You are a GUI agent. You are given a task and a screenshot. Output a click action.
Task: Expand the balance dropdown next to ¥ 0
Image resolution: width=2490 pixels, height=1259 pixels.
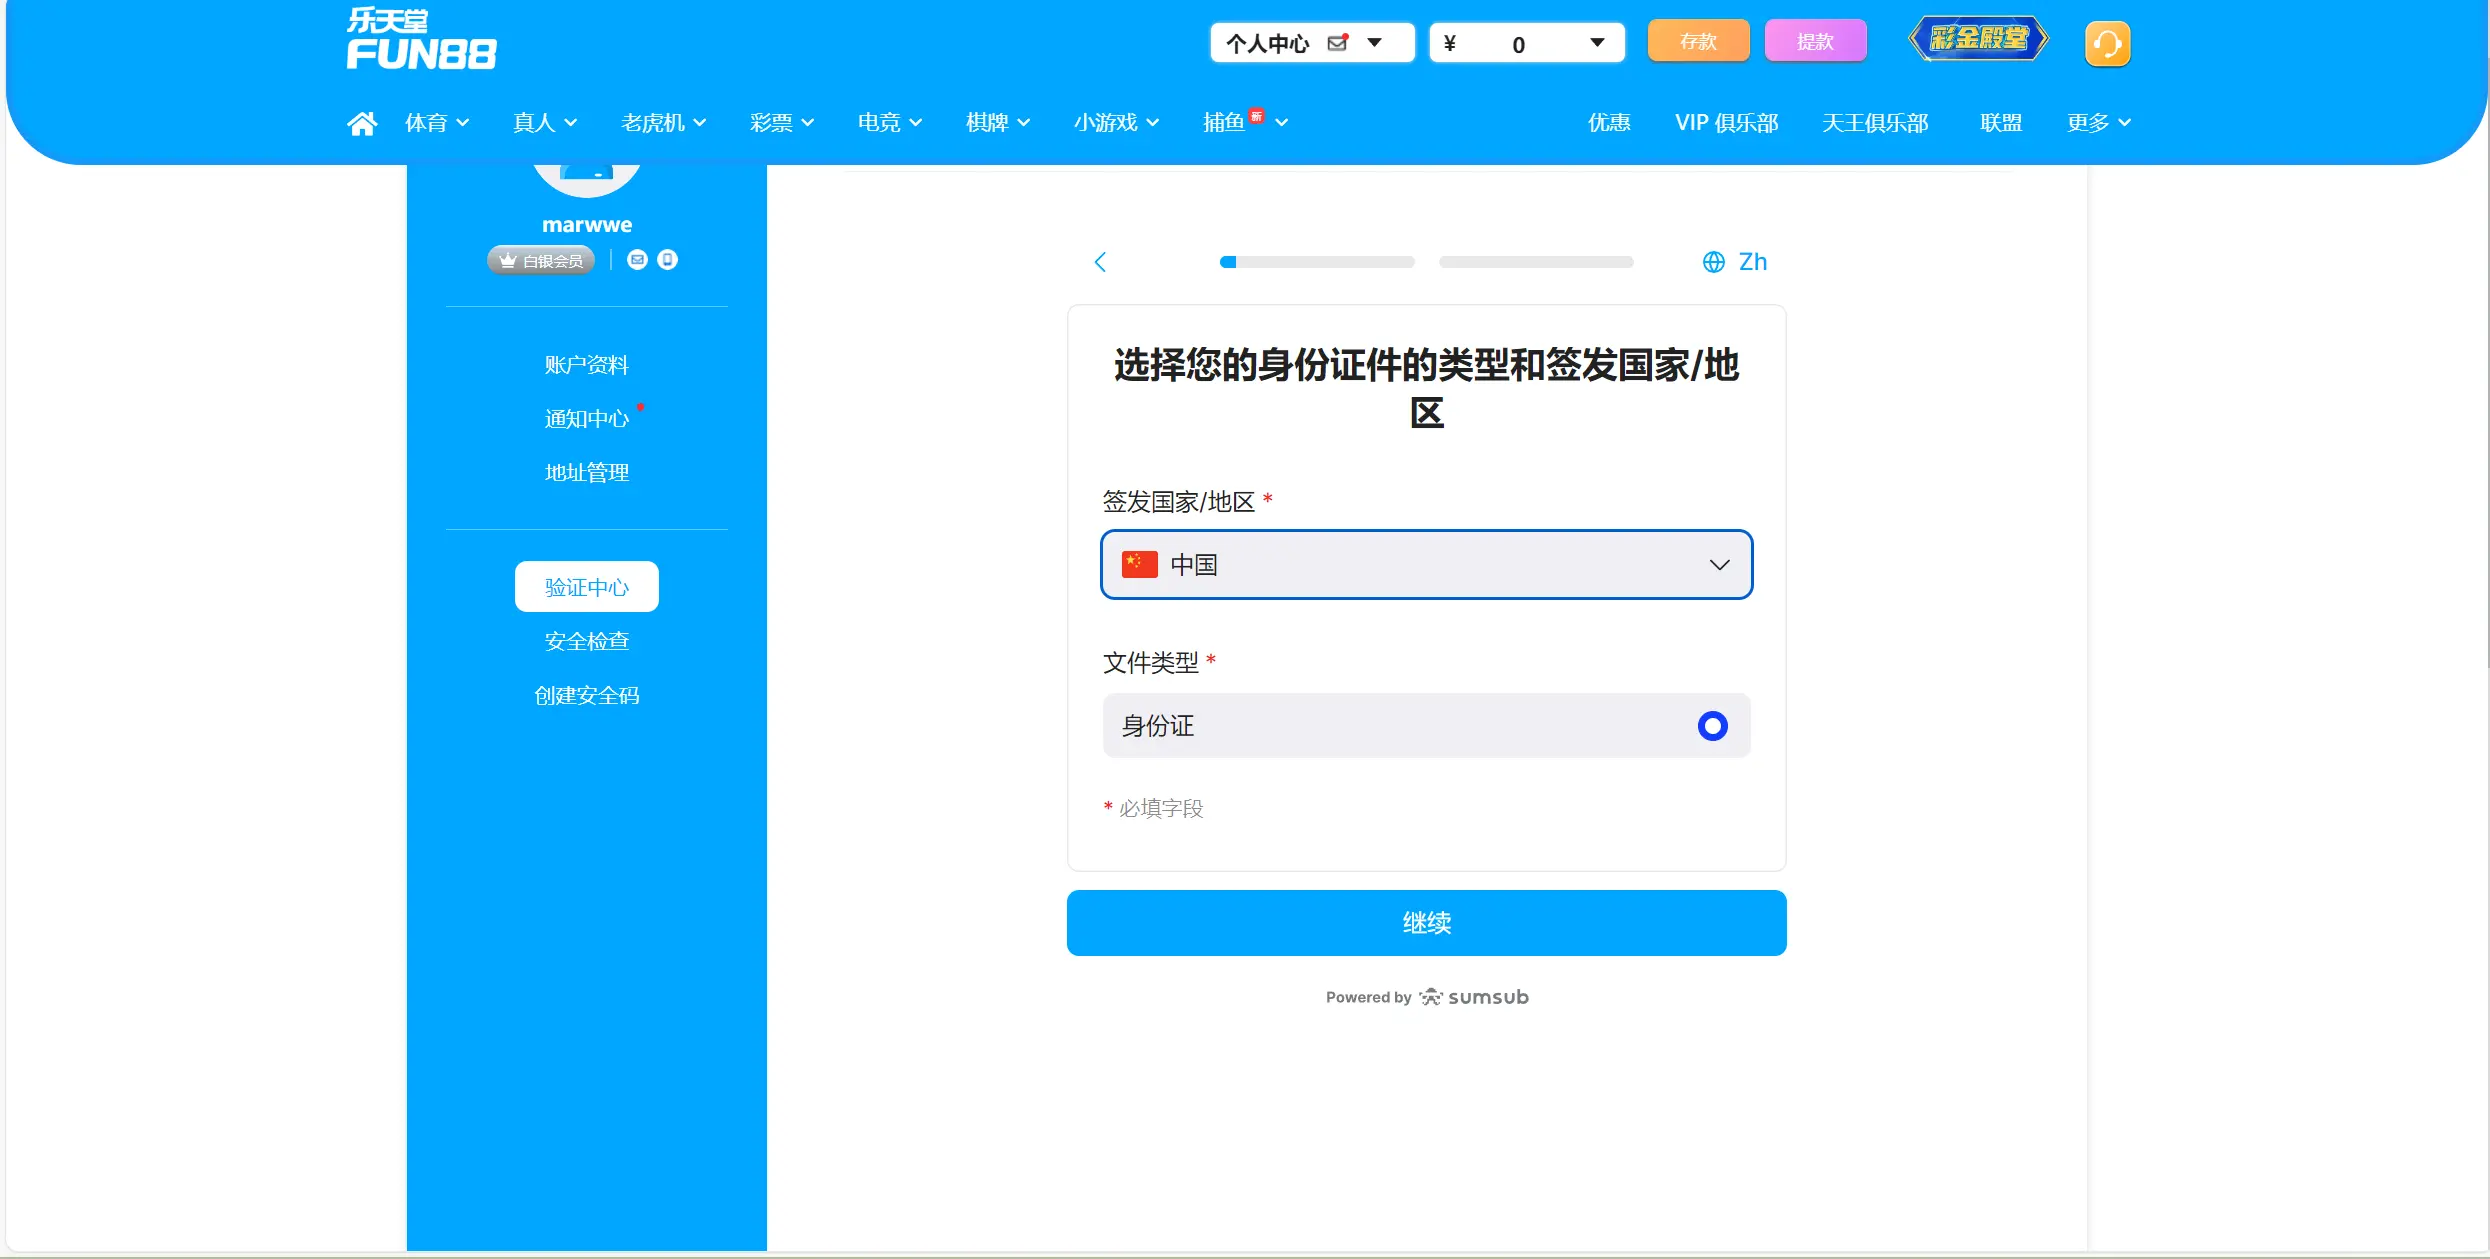(x=1597, y=42)
